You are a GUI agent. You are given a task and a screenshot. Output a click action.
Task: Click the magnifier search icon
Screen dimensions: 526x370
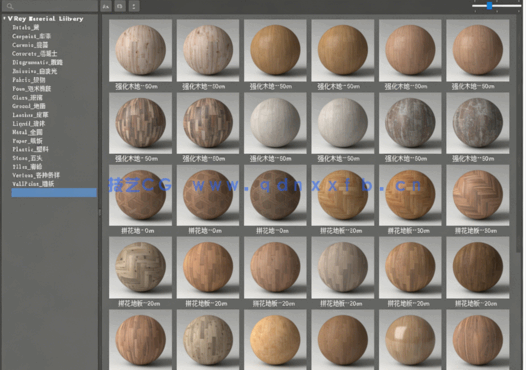10,6
